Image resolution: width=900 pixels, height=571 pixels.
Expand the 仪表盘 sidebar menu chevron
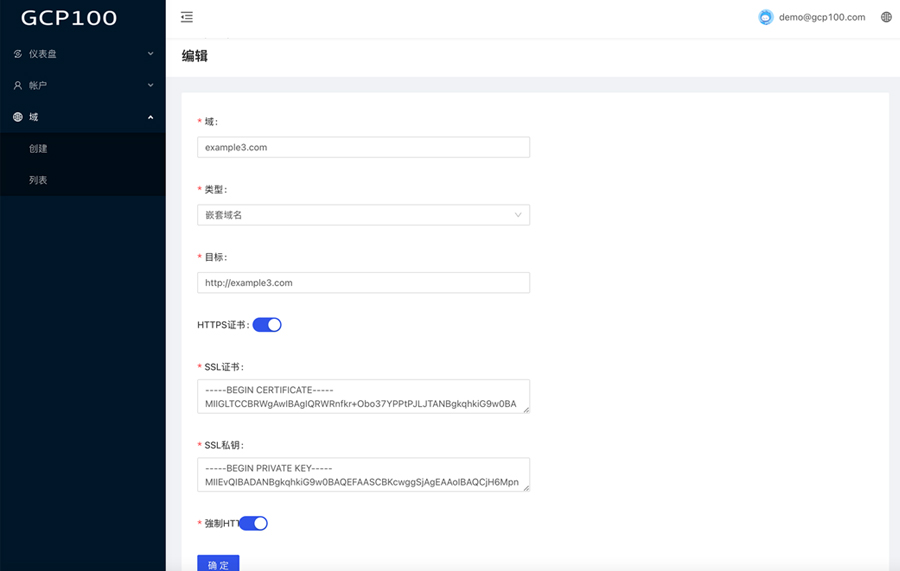(x=151, y=54)
